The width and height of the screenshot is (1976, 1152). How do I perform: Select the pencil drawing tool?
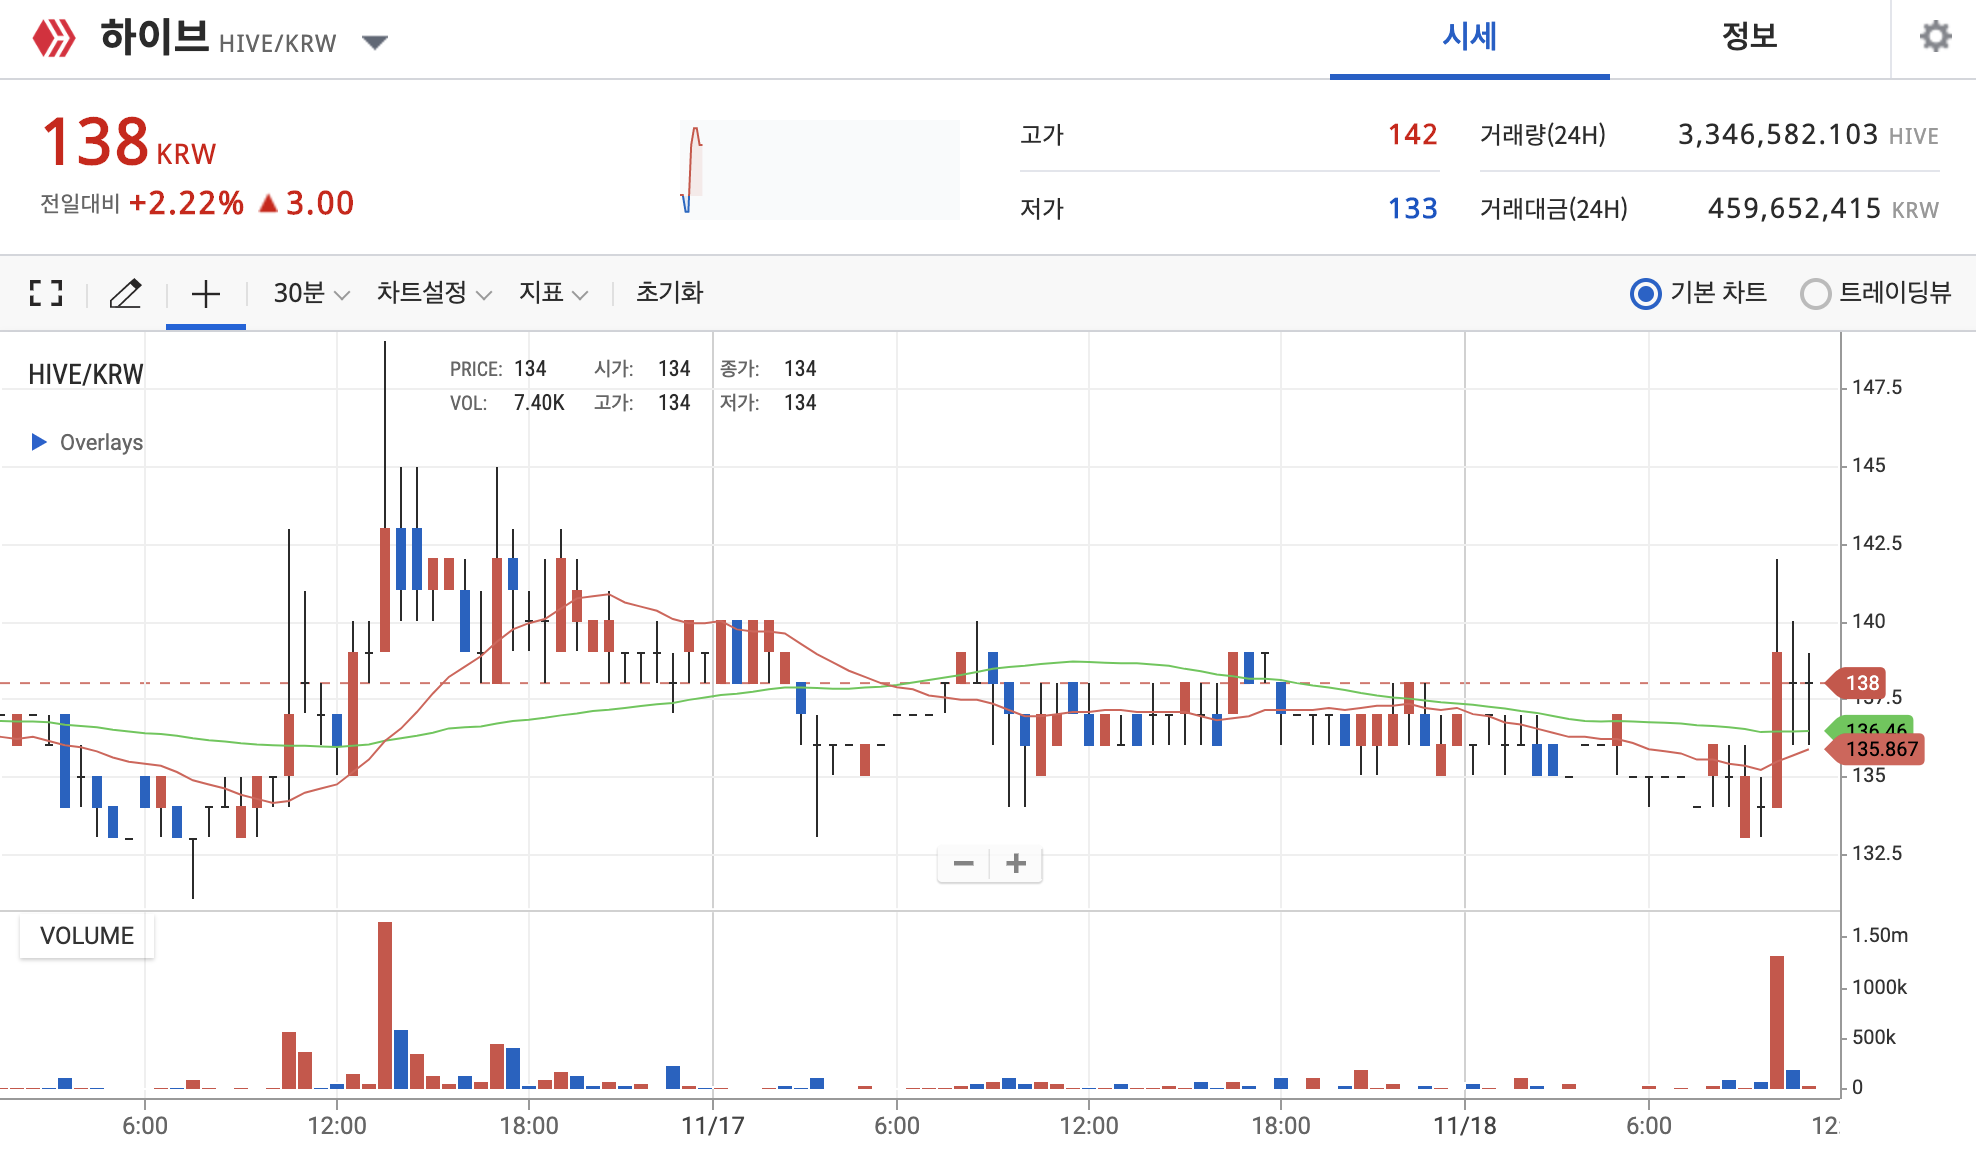(x=125, y=293)
